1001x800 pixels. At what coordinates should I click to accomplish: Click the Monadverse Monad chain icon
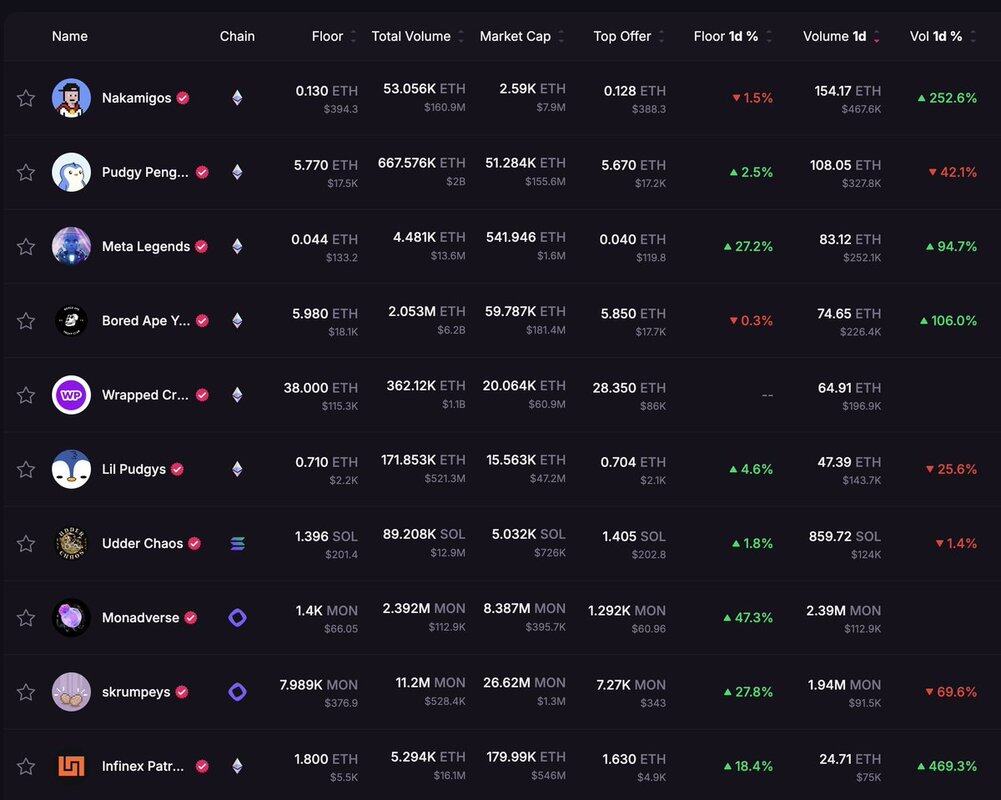point(237,618)
